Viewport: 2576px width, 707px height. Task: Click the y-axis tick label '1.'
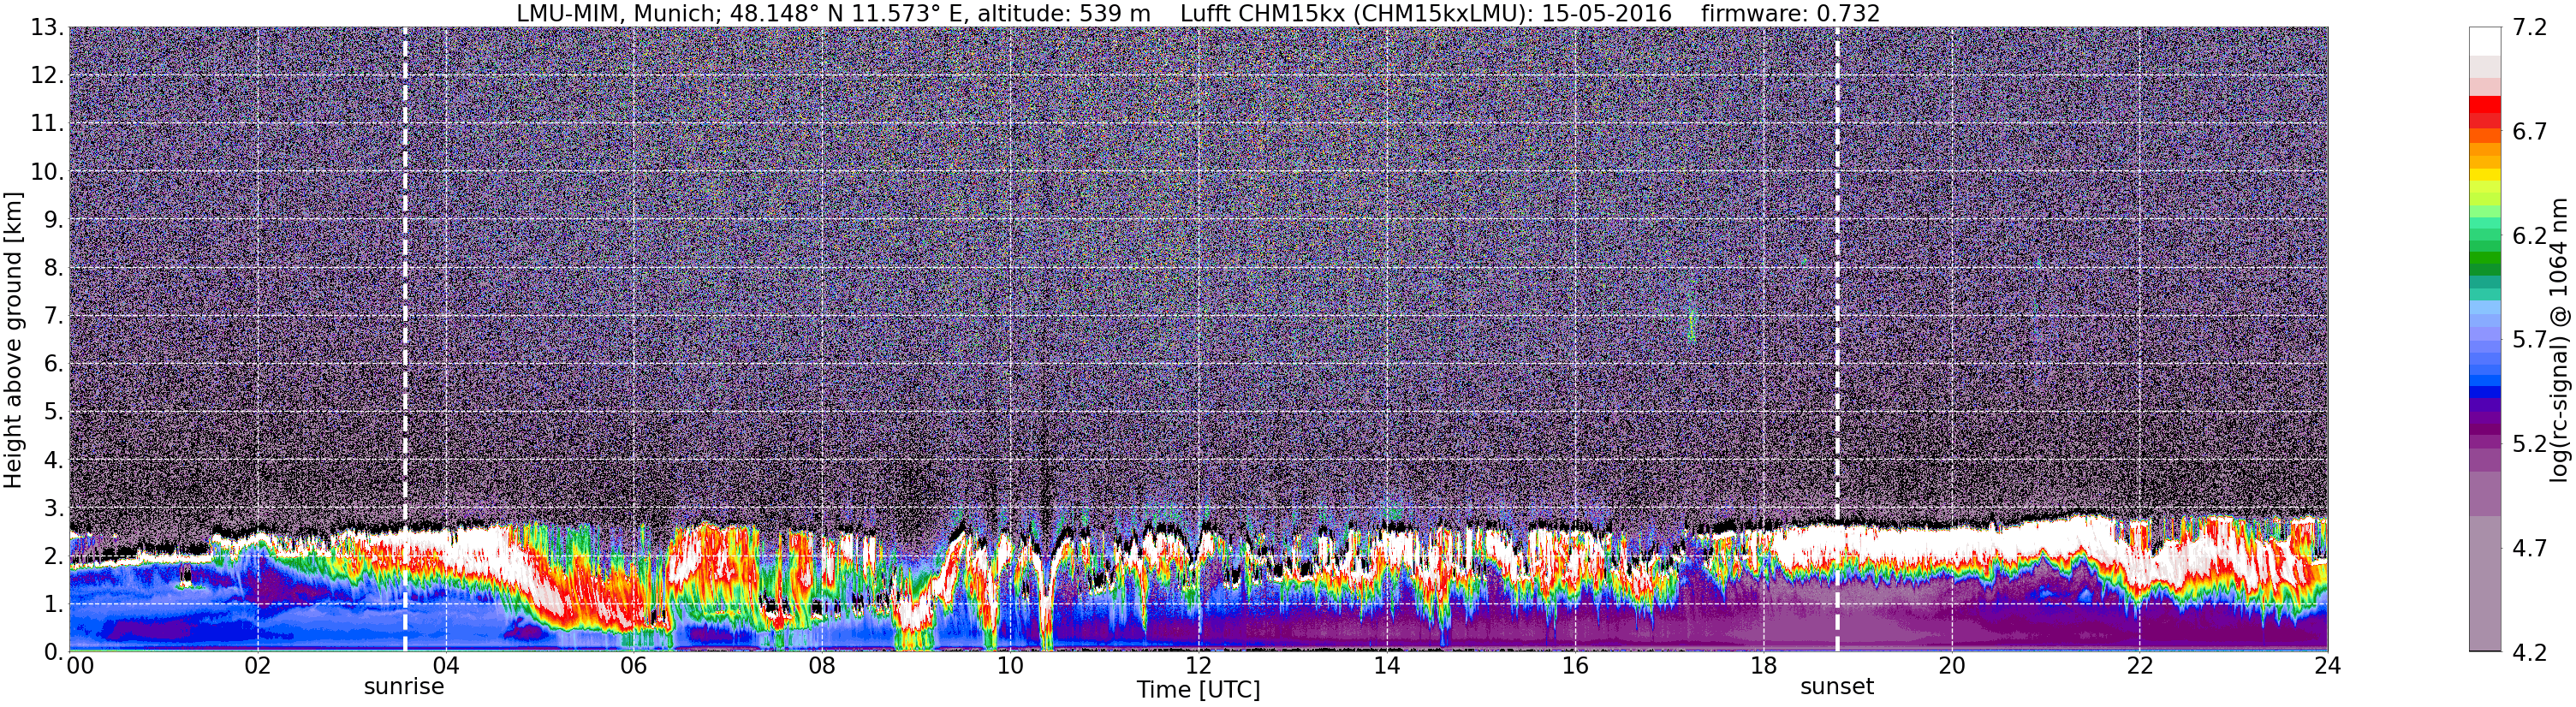coord(54,603)
